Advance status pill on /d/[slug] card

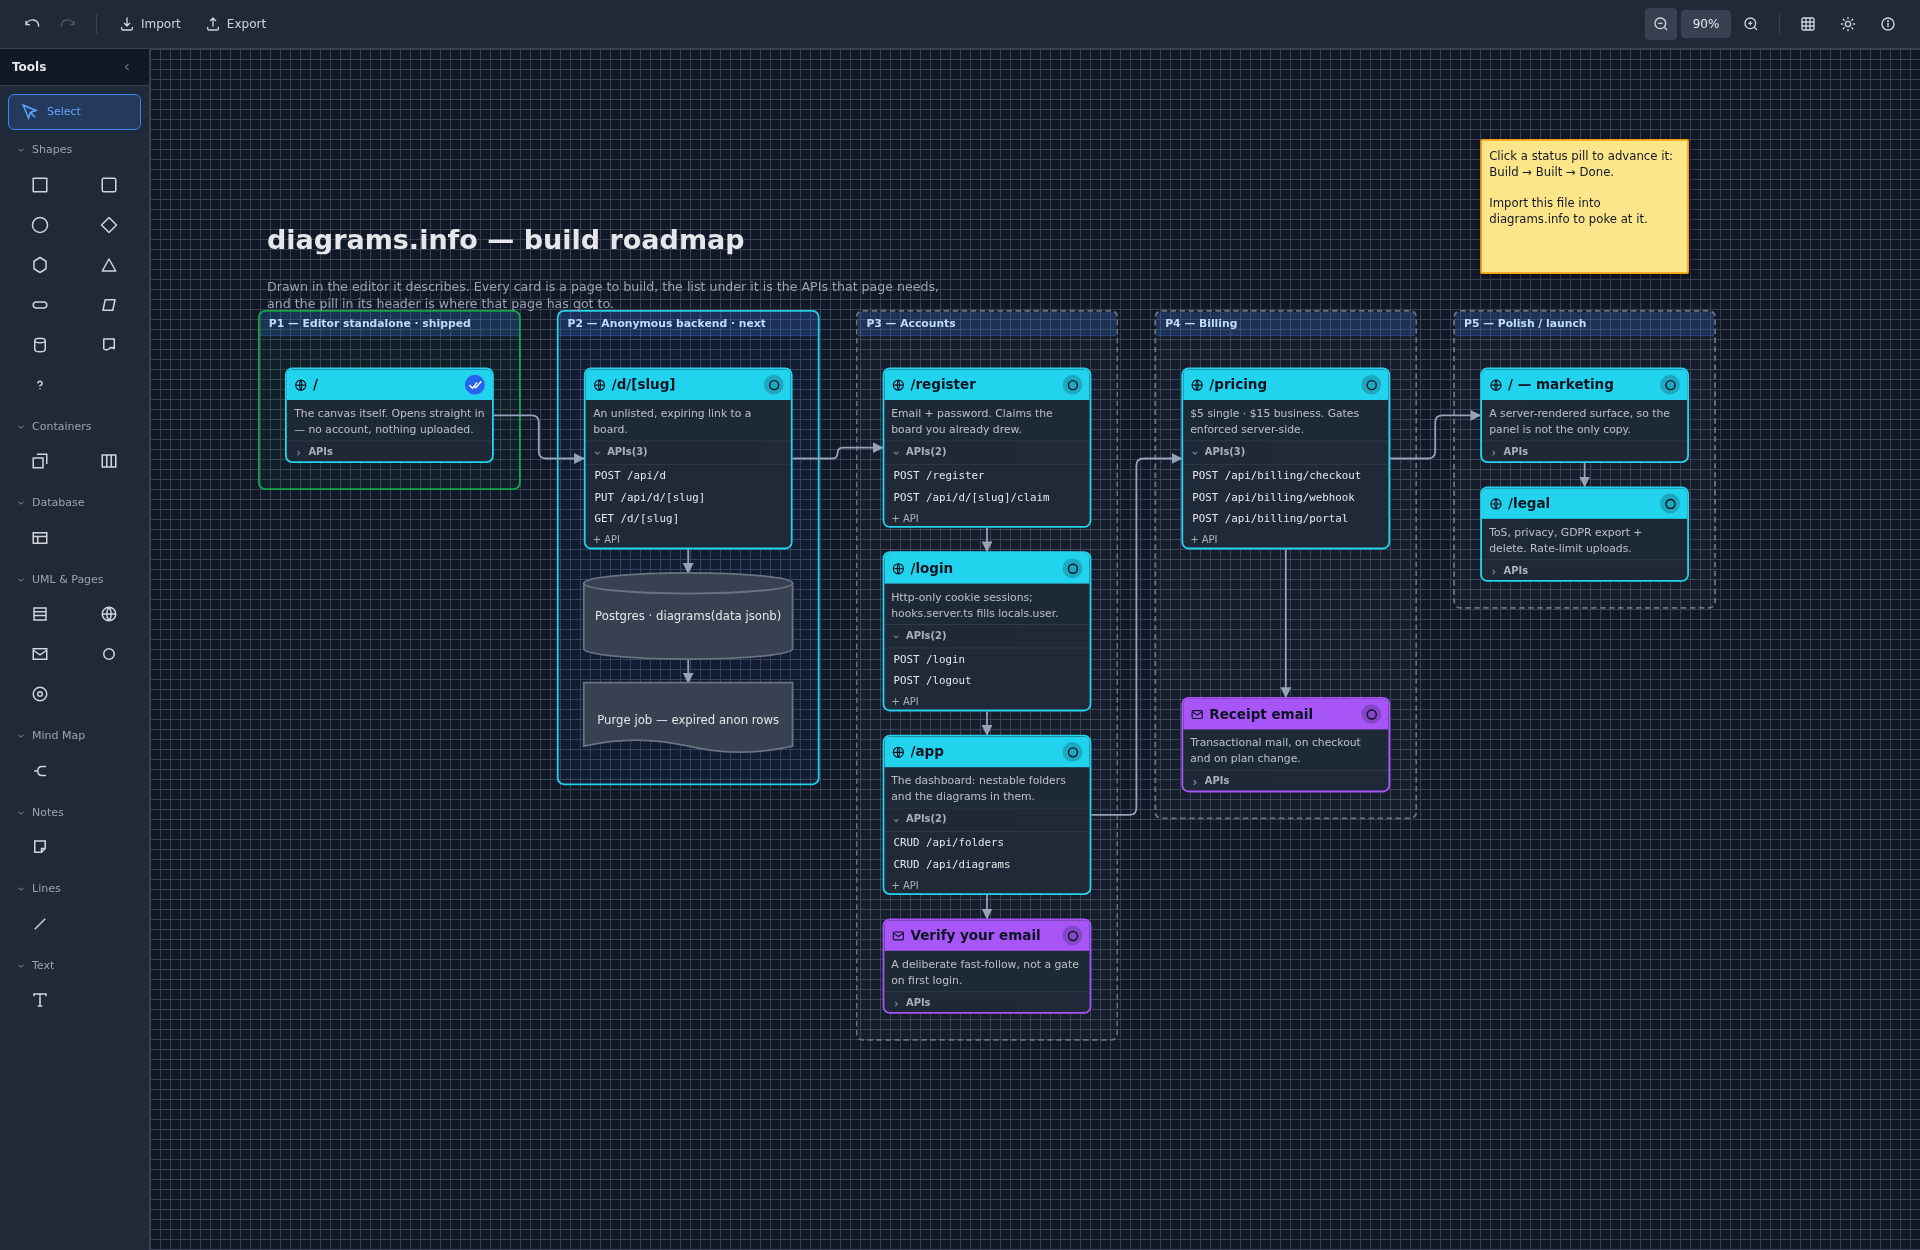pos(774,385)
